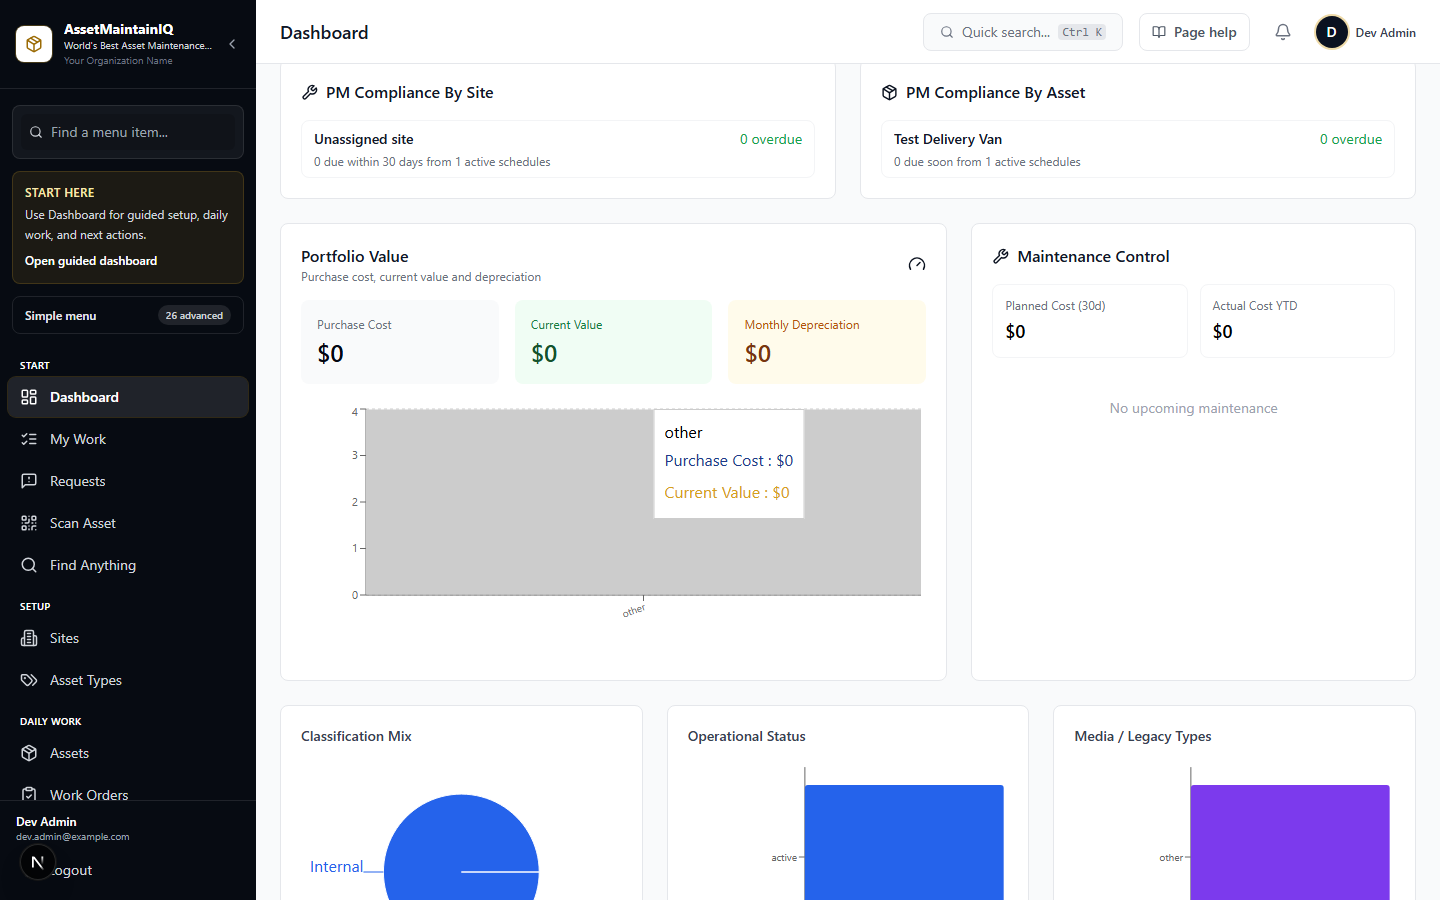Click the Monthly Depreciation yellow card
The width and height of the screenshot is (1440, 900).
coord(827,342)
